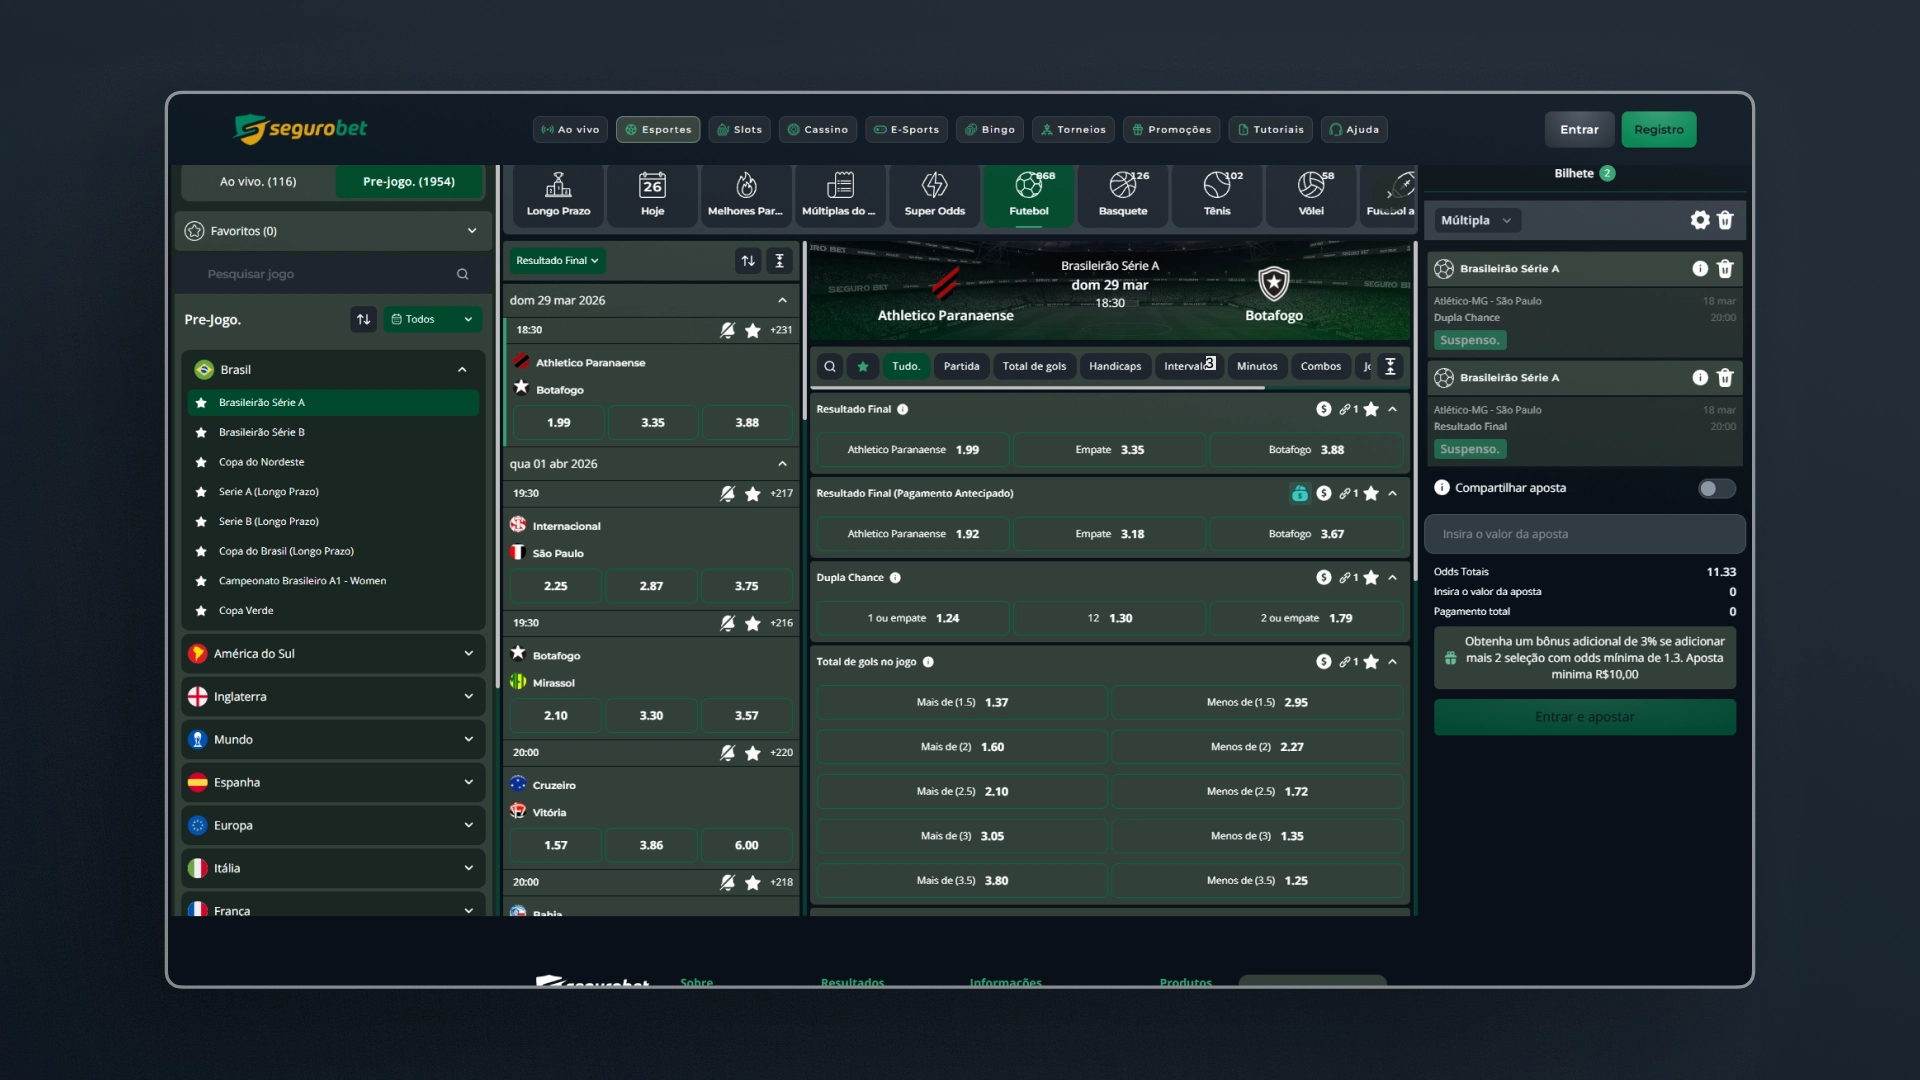Image resolution: width=1920 pixels, height=1080 pixels.
Task: Collapse all matches icon beside Resultado Final
Action: (780, 260)
